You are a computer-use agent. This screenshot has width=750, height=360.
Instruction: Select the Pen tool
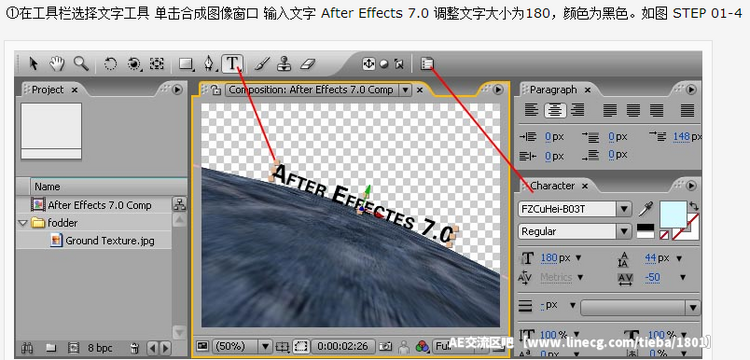(209, 64)
